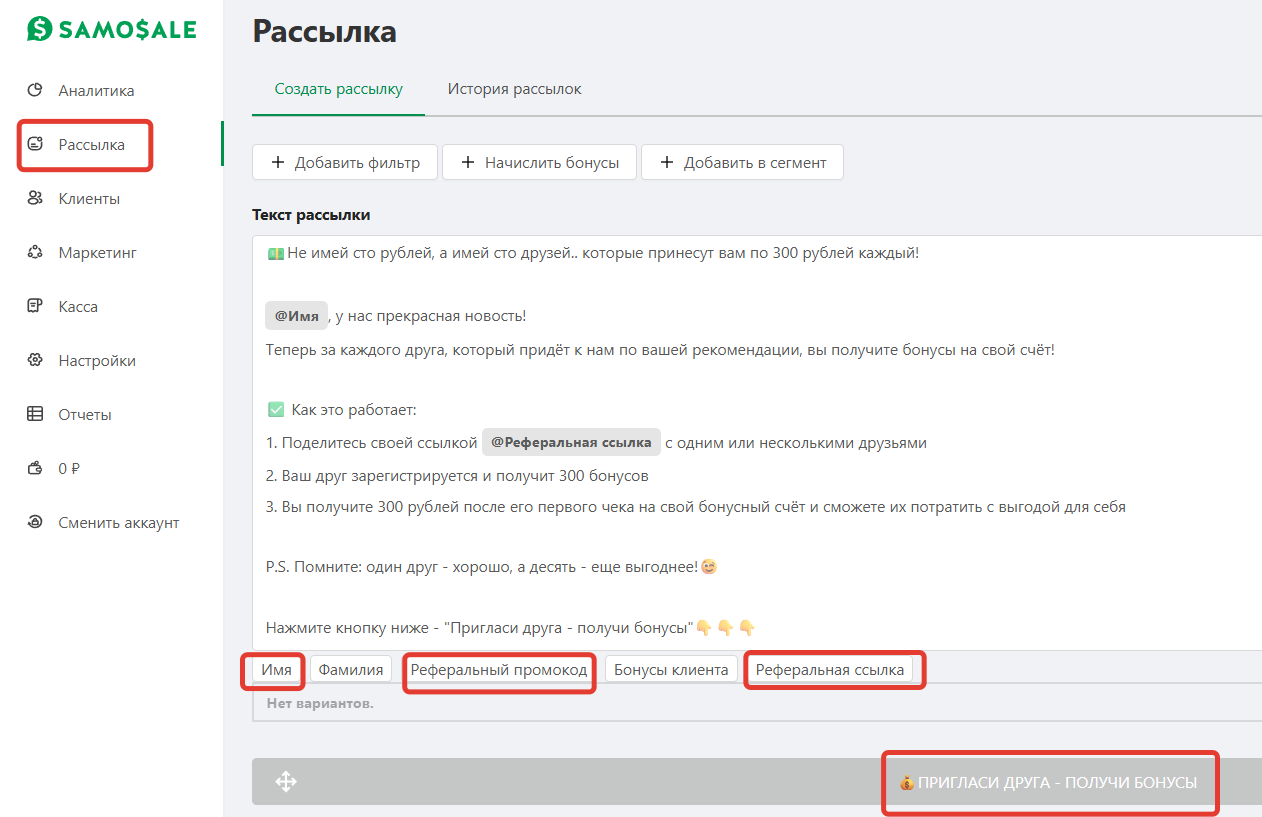Click the Добавить фильтр button
The height and width of the screenshot is (817, 1262).
(345, 162)
